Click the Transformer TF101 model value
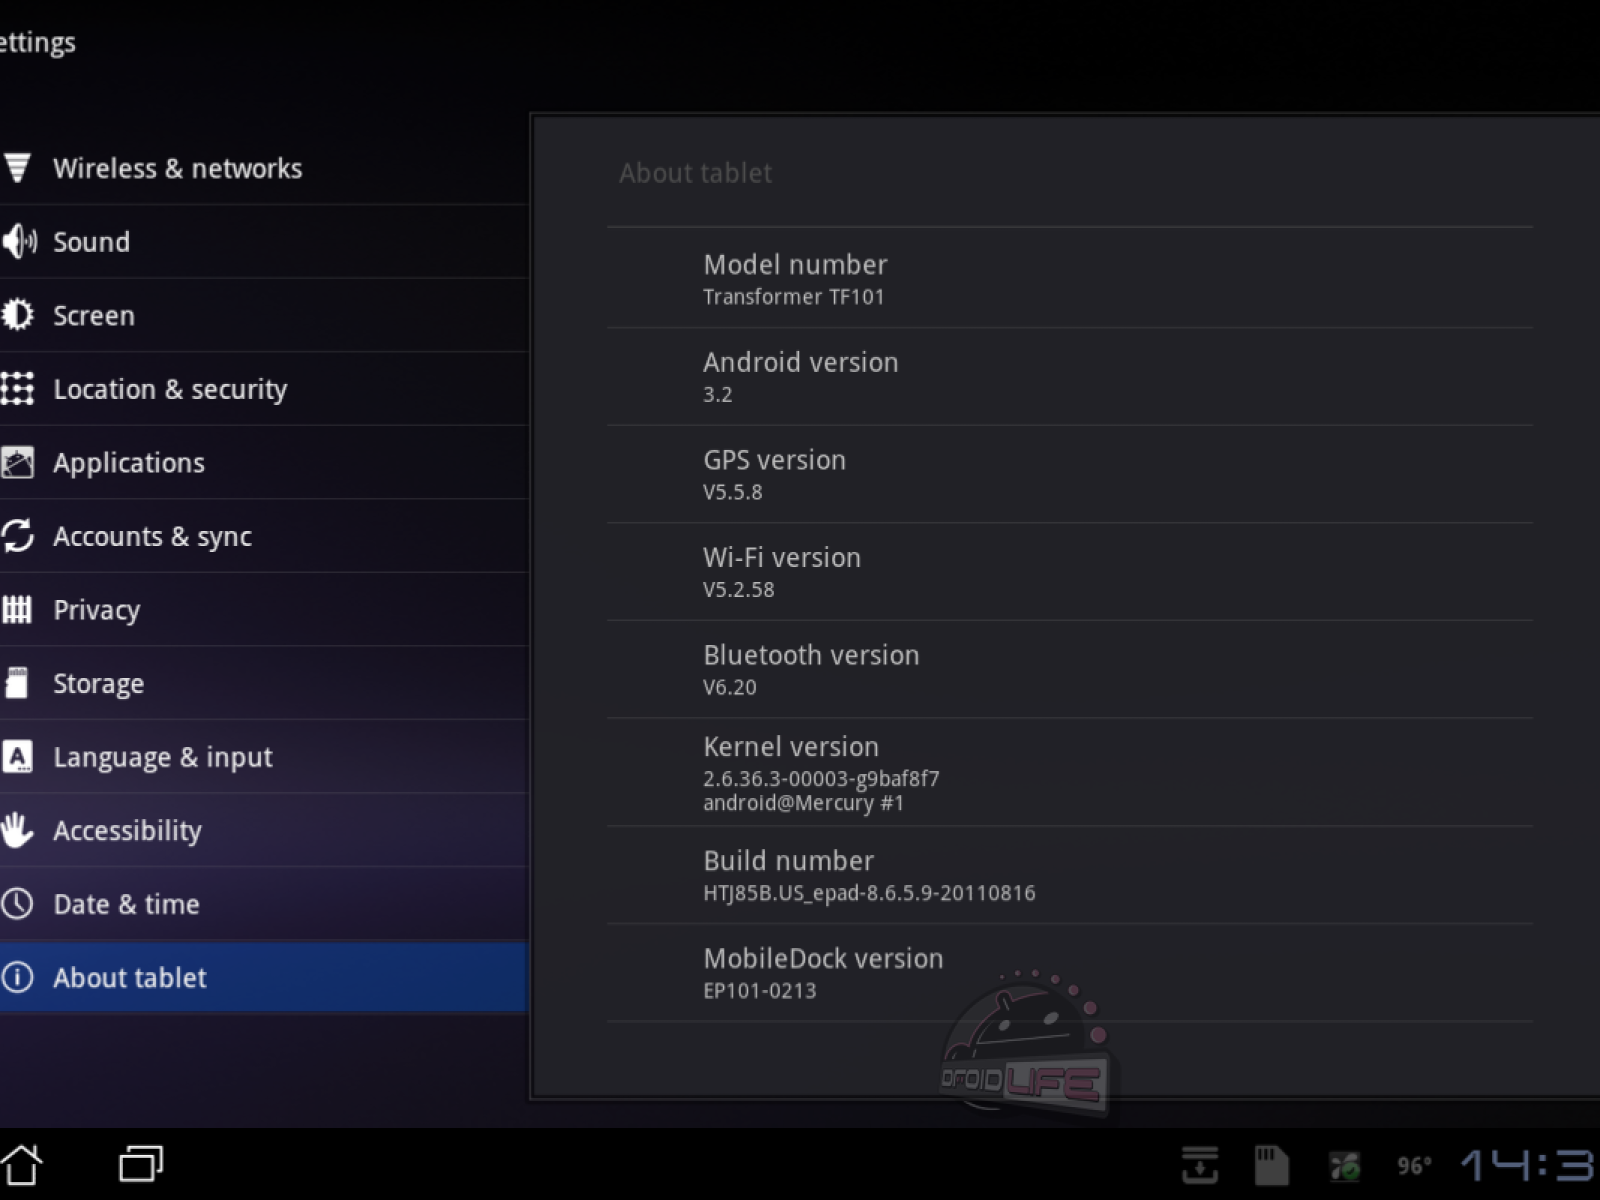1600x1200 pixels. (x=794, y=297)
